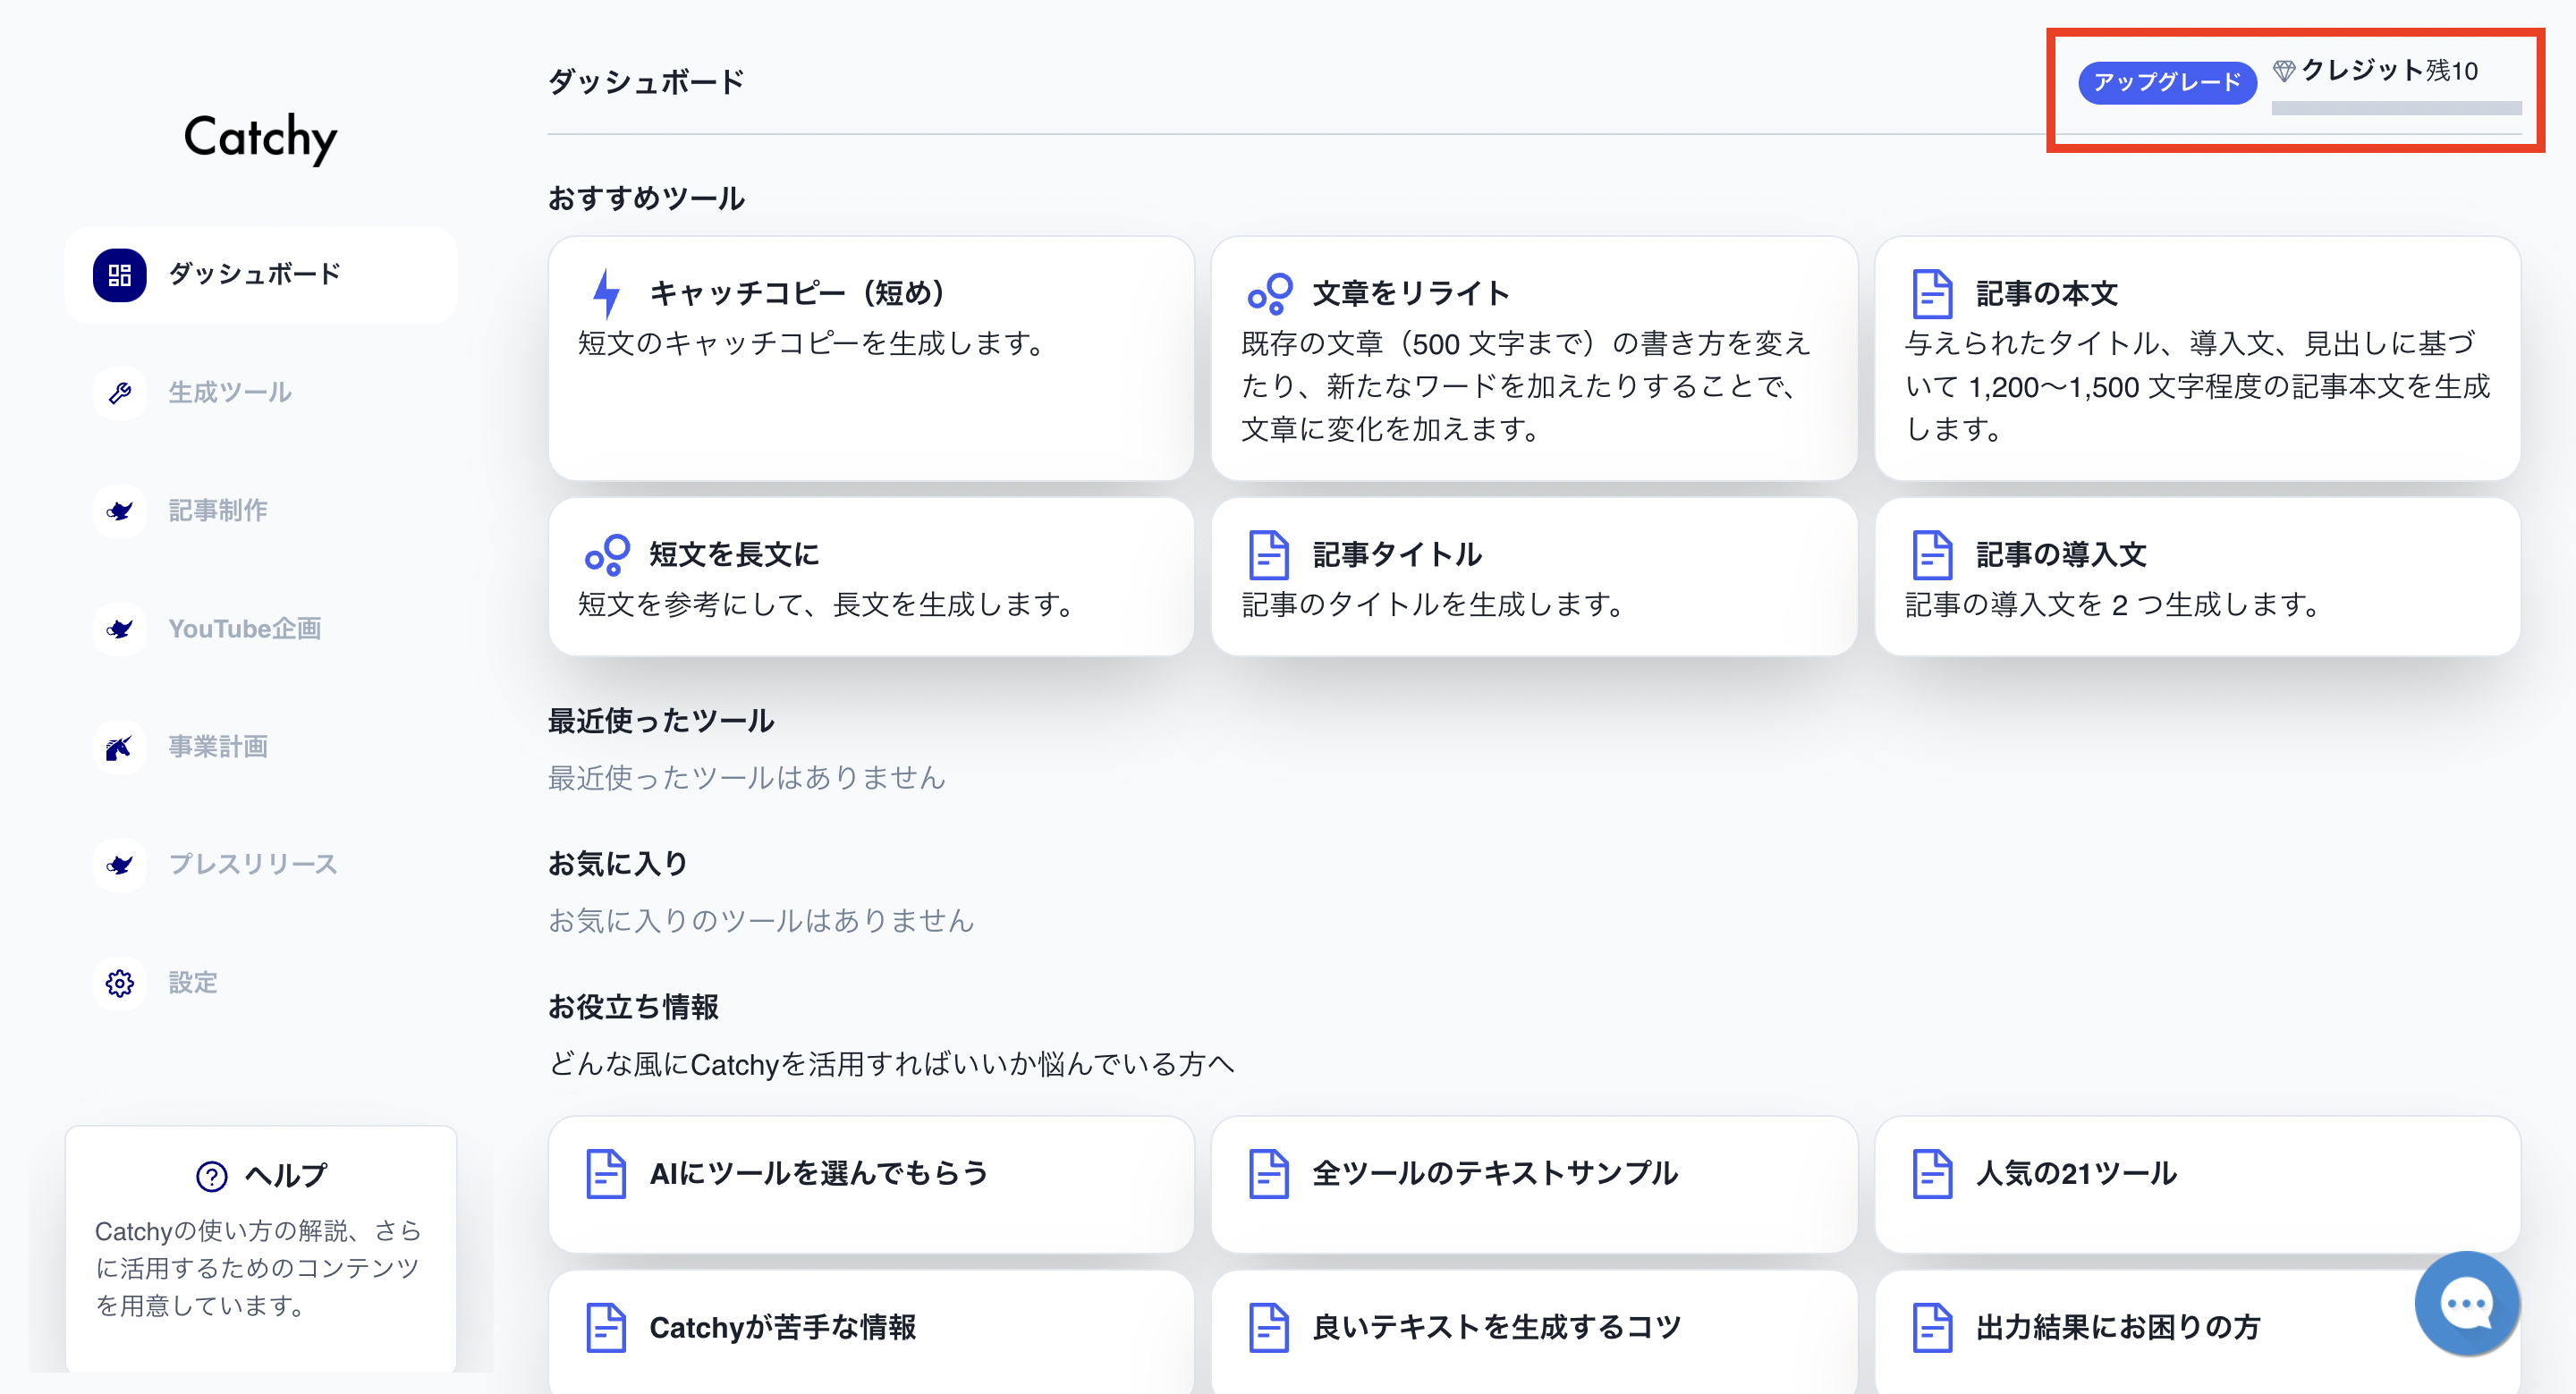Click the bubbles icon for 短文を長文に
Image resolution: width=2576 pixels, height=1394 pixels.
606,554
